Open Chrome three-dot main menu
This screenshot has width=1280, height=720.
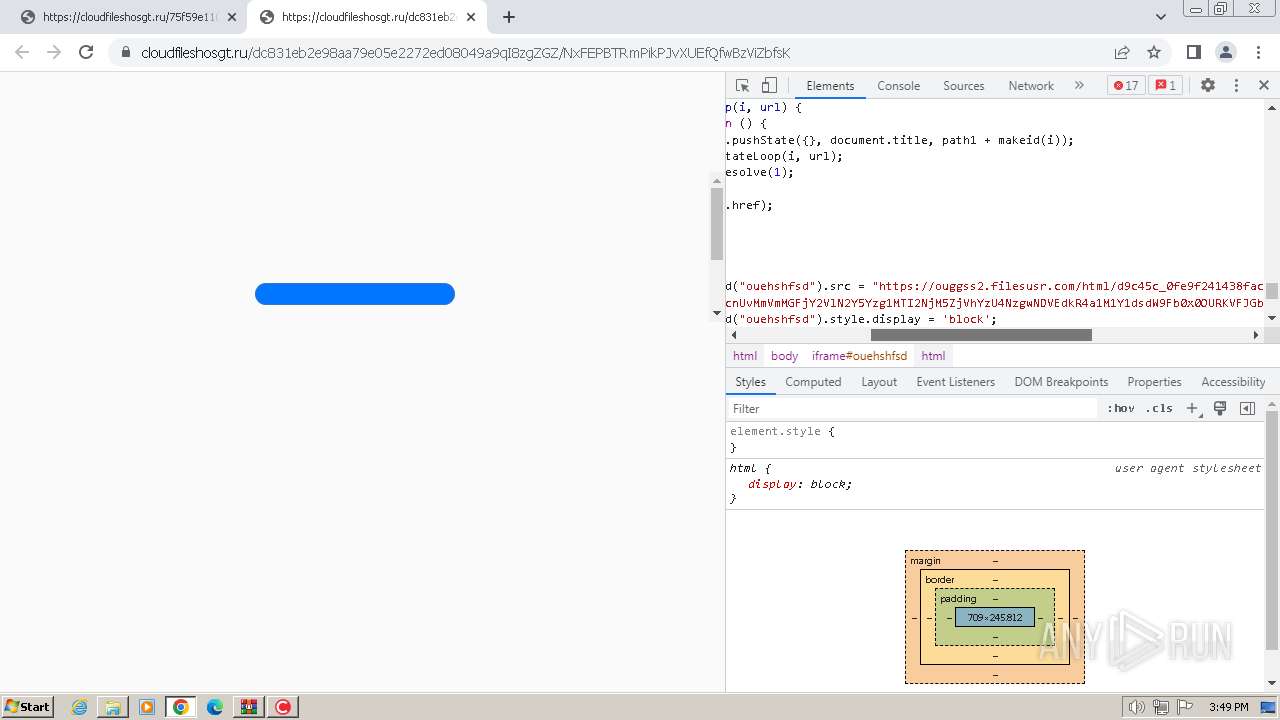[x=1257, y=52]
